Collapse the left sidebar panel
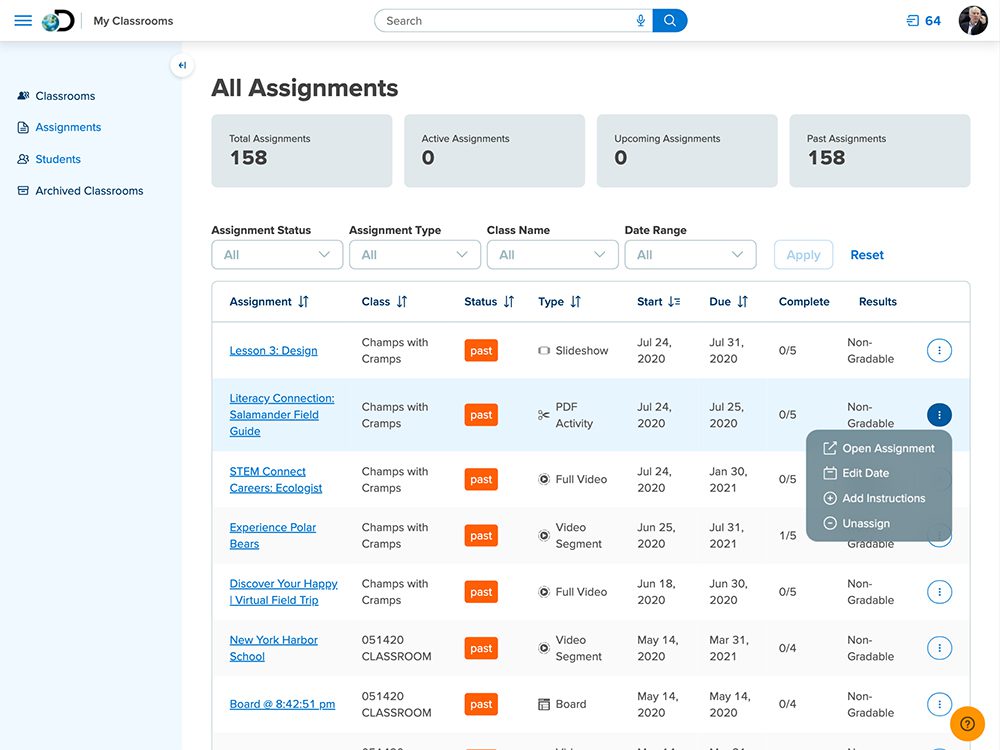 (182, 66)
